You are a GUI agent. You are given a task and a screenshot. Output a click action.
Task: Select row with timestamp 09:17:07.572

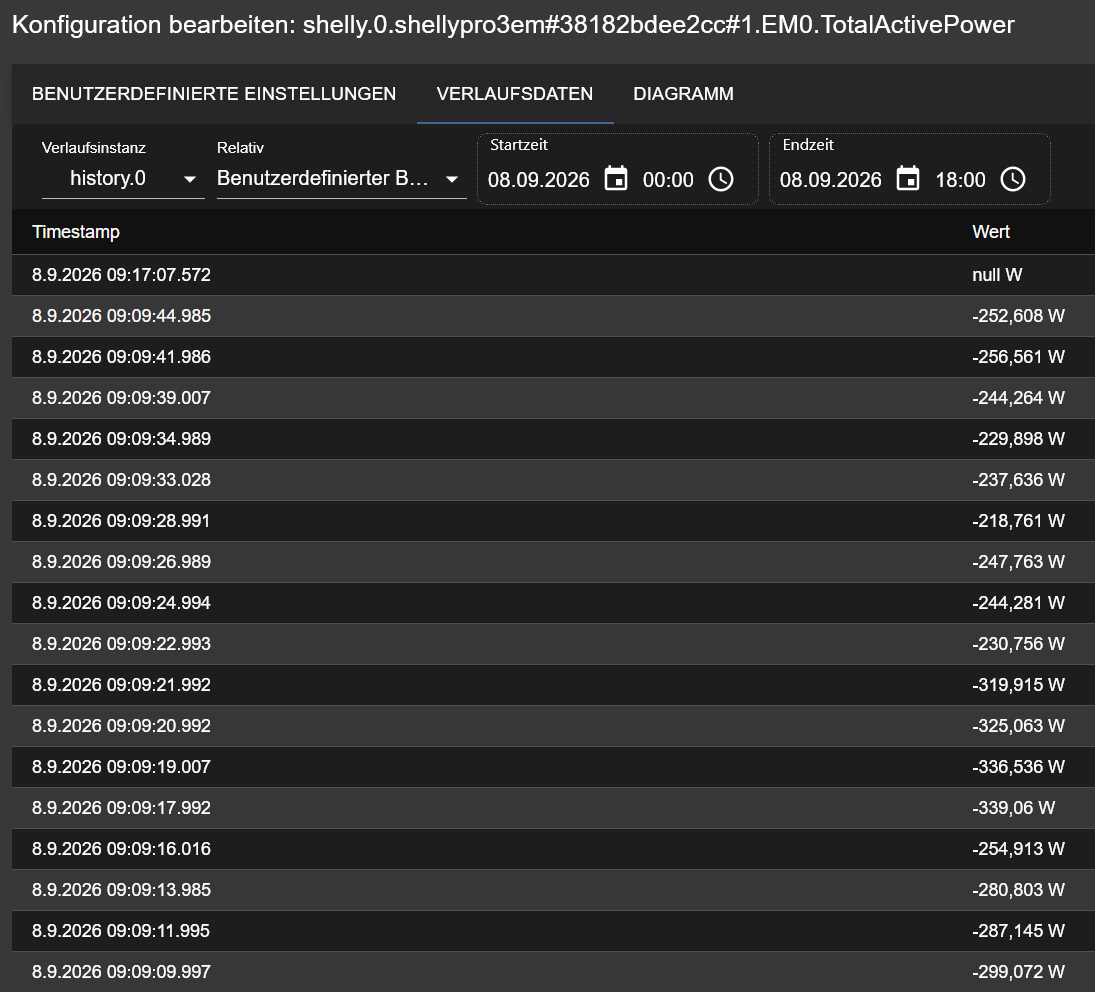[553, 275]
